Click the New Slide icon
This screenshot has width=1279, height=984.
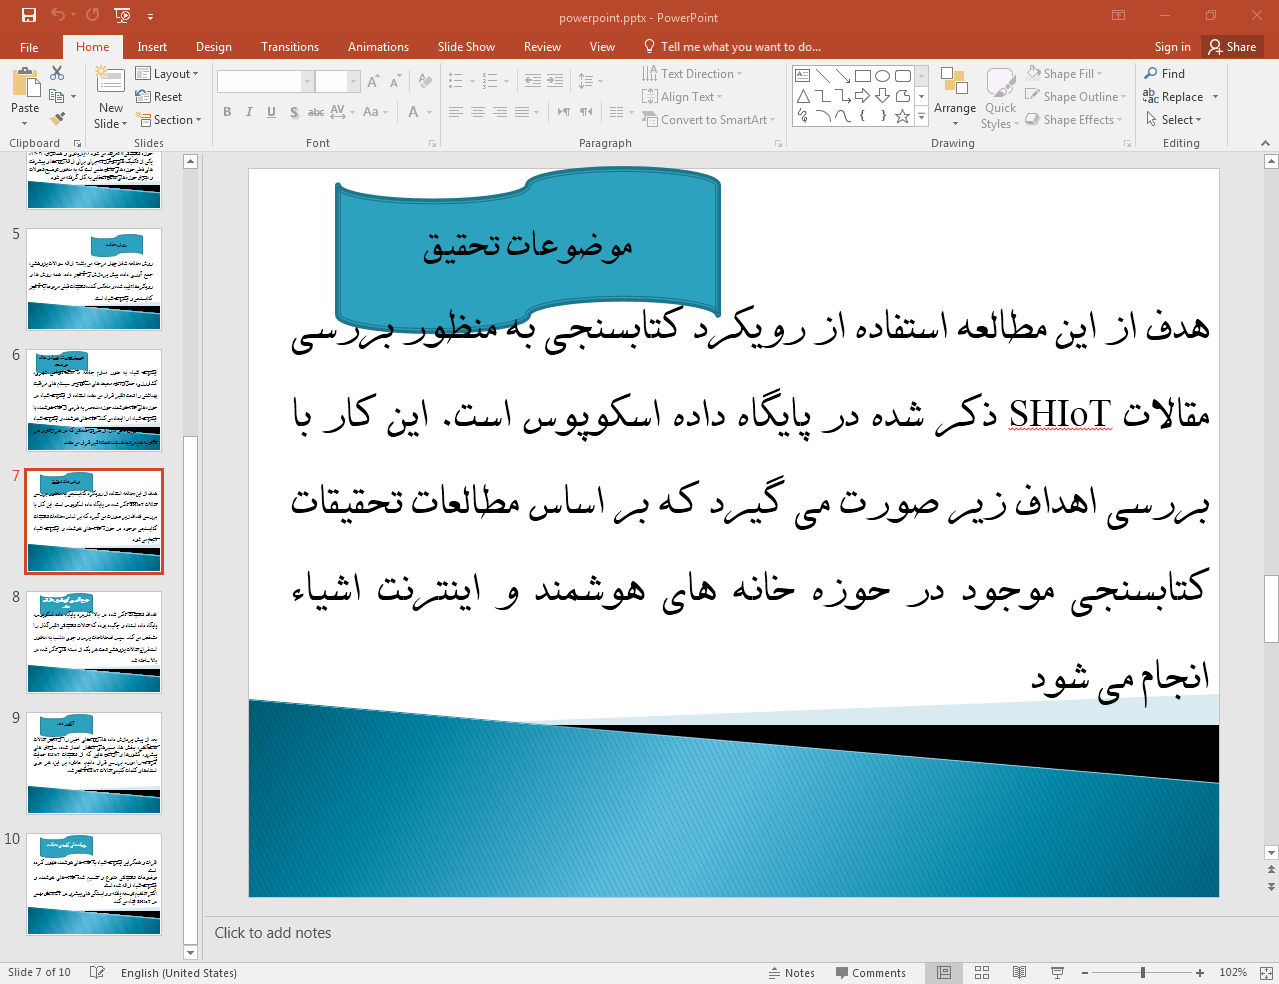point(110,82)
